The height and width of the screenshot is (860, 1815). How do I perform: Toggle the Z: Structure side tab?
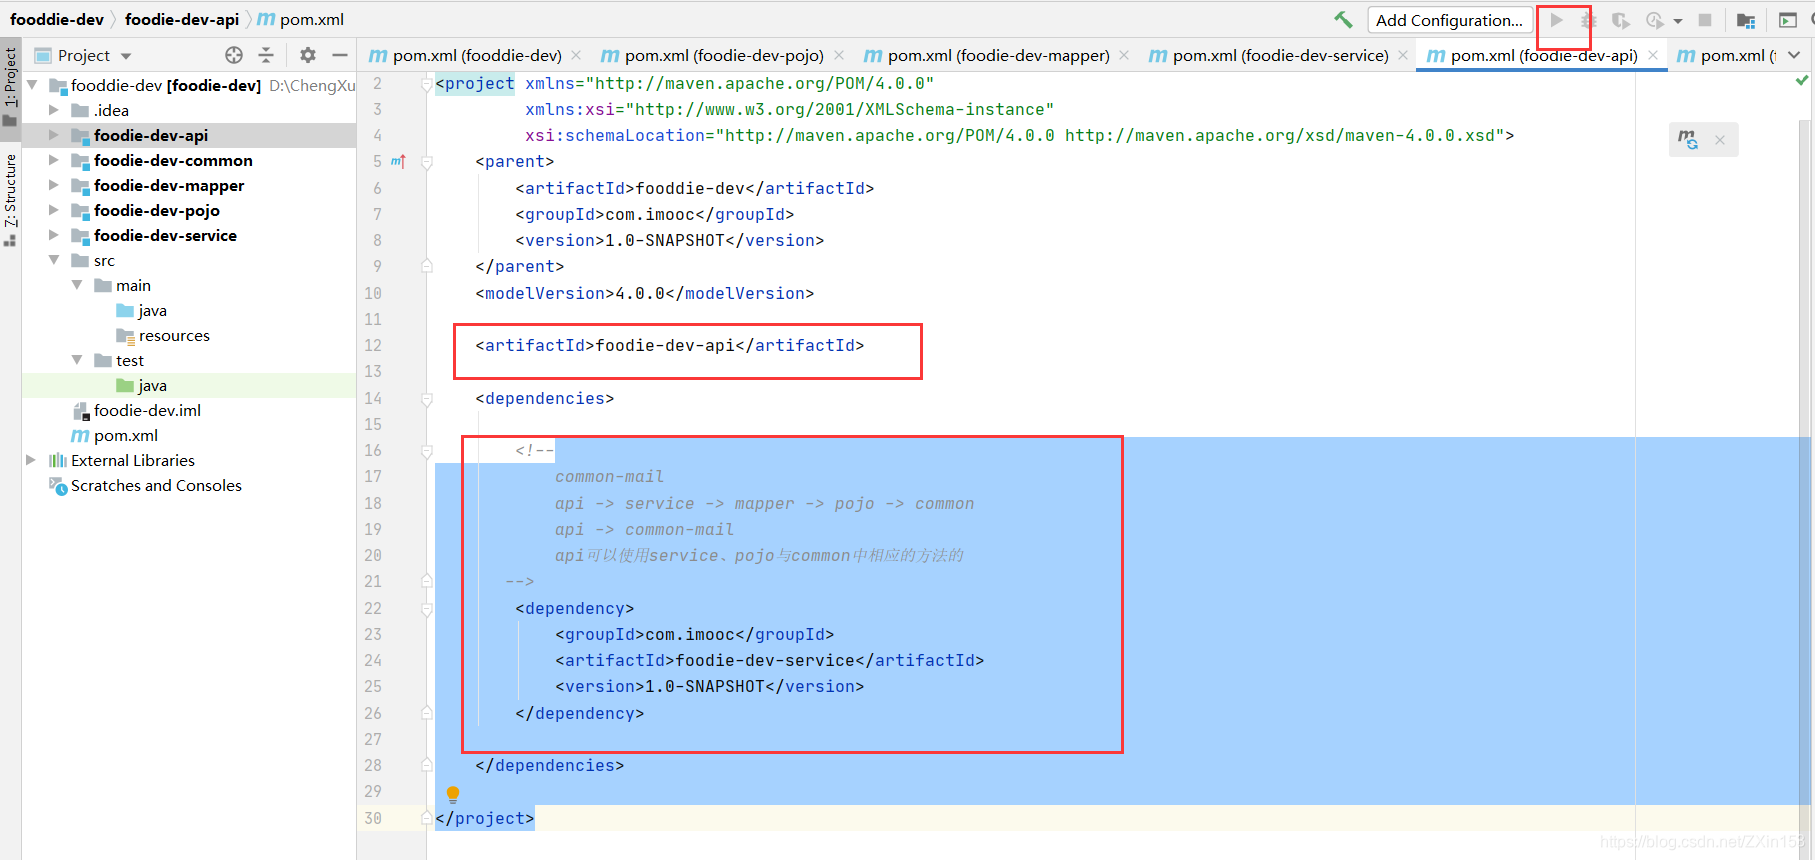(10, 200)
